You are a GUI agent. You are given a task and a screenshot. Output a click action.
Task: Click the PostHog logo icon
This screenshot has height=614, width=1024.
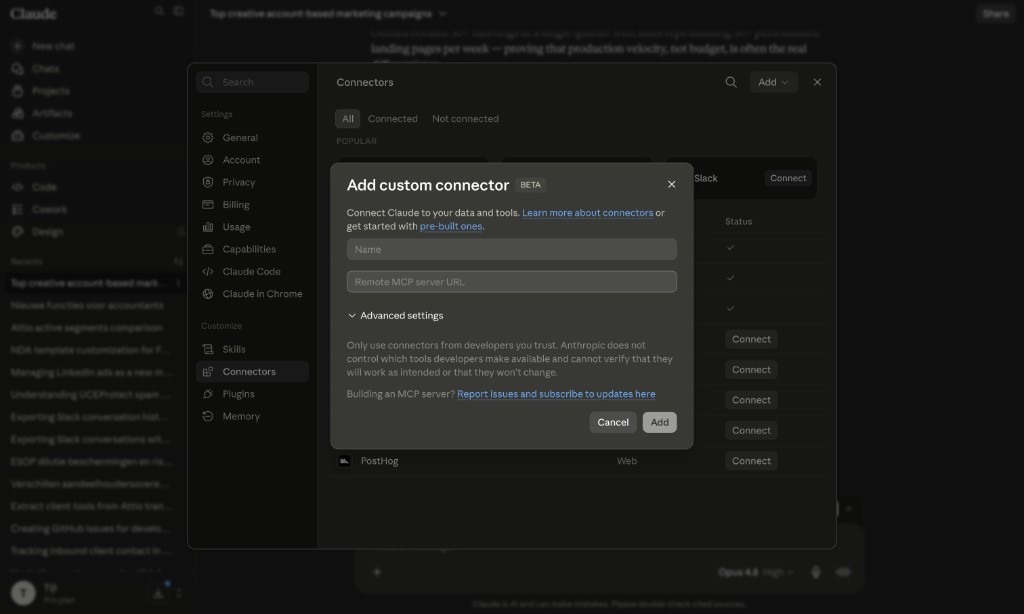(344, 461)
